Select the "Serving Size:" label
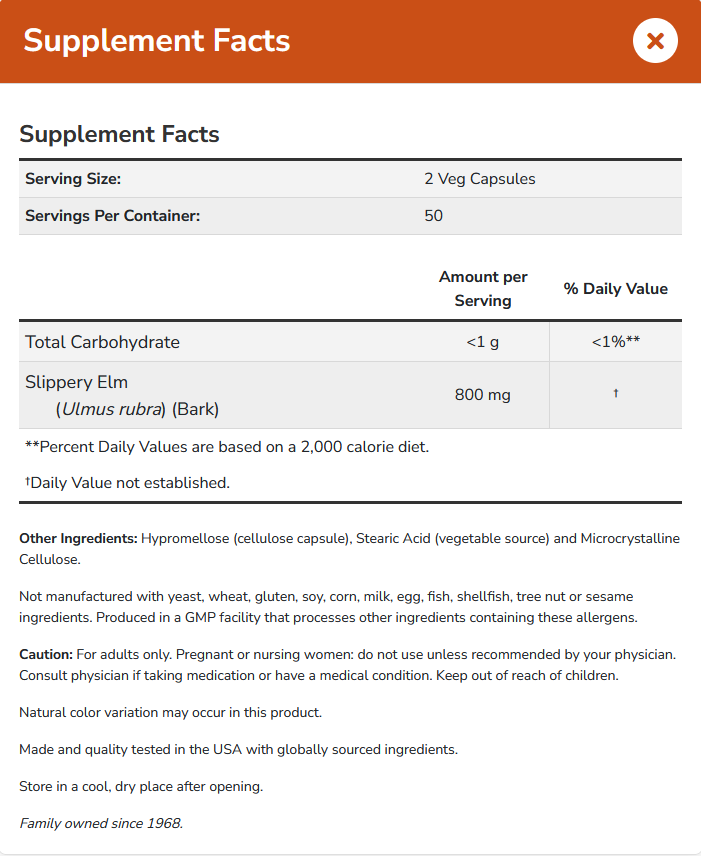Viewport: 701px width, 856px height. pos(73,179)
